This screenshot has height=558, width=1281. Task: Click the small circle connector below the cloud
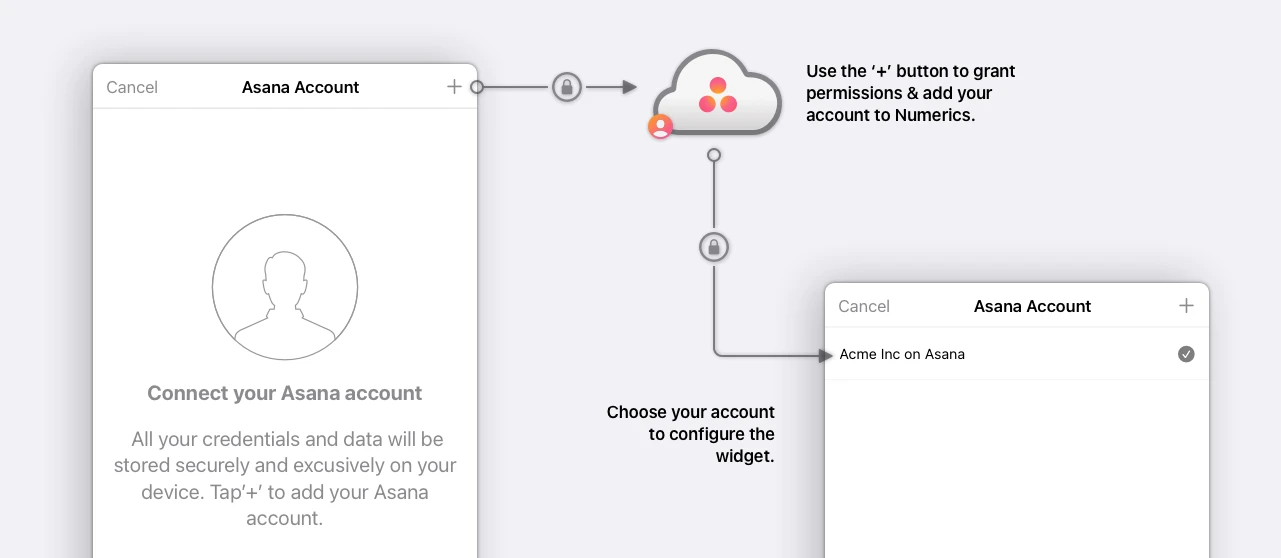coord(713,155)
